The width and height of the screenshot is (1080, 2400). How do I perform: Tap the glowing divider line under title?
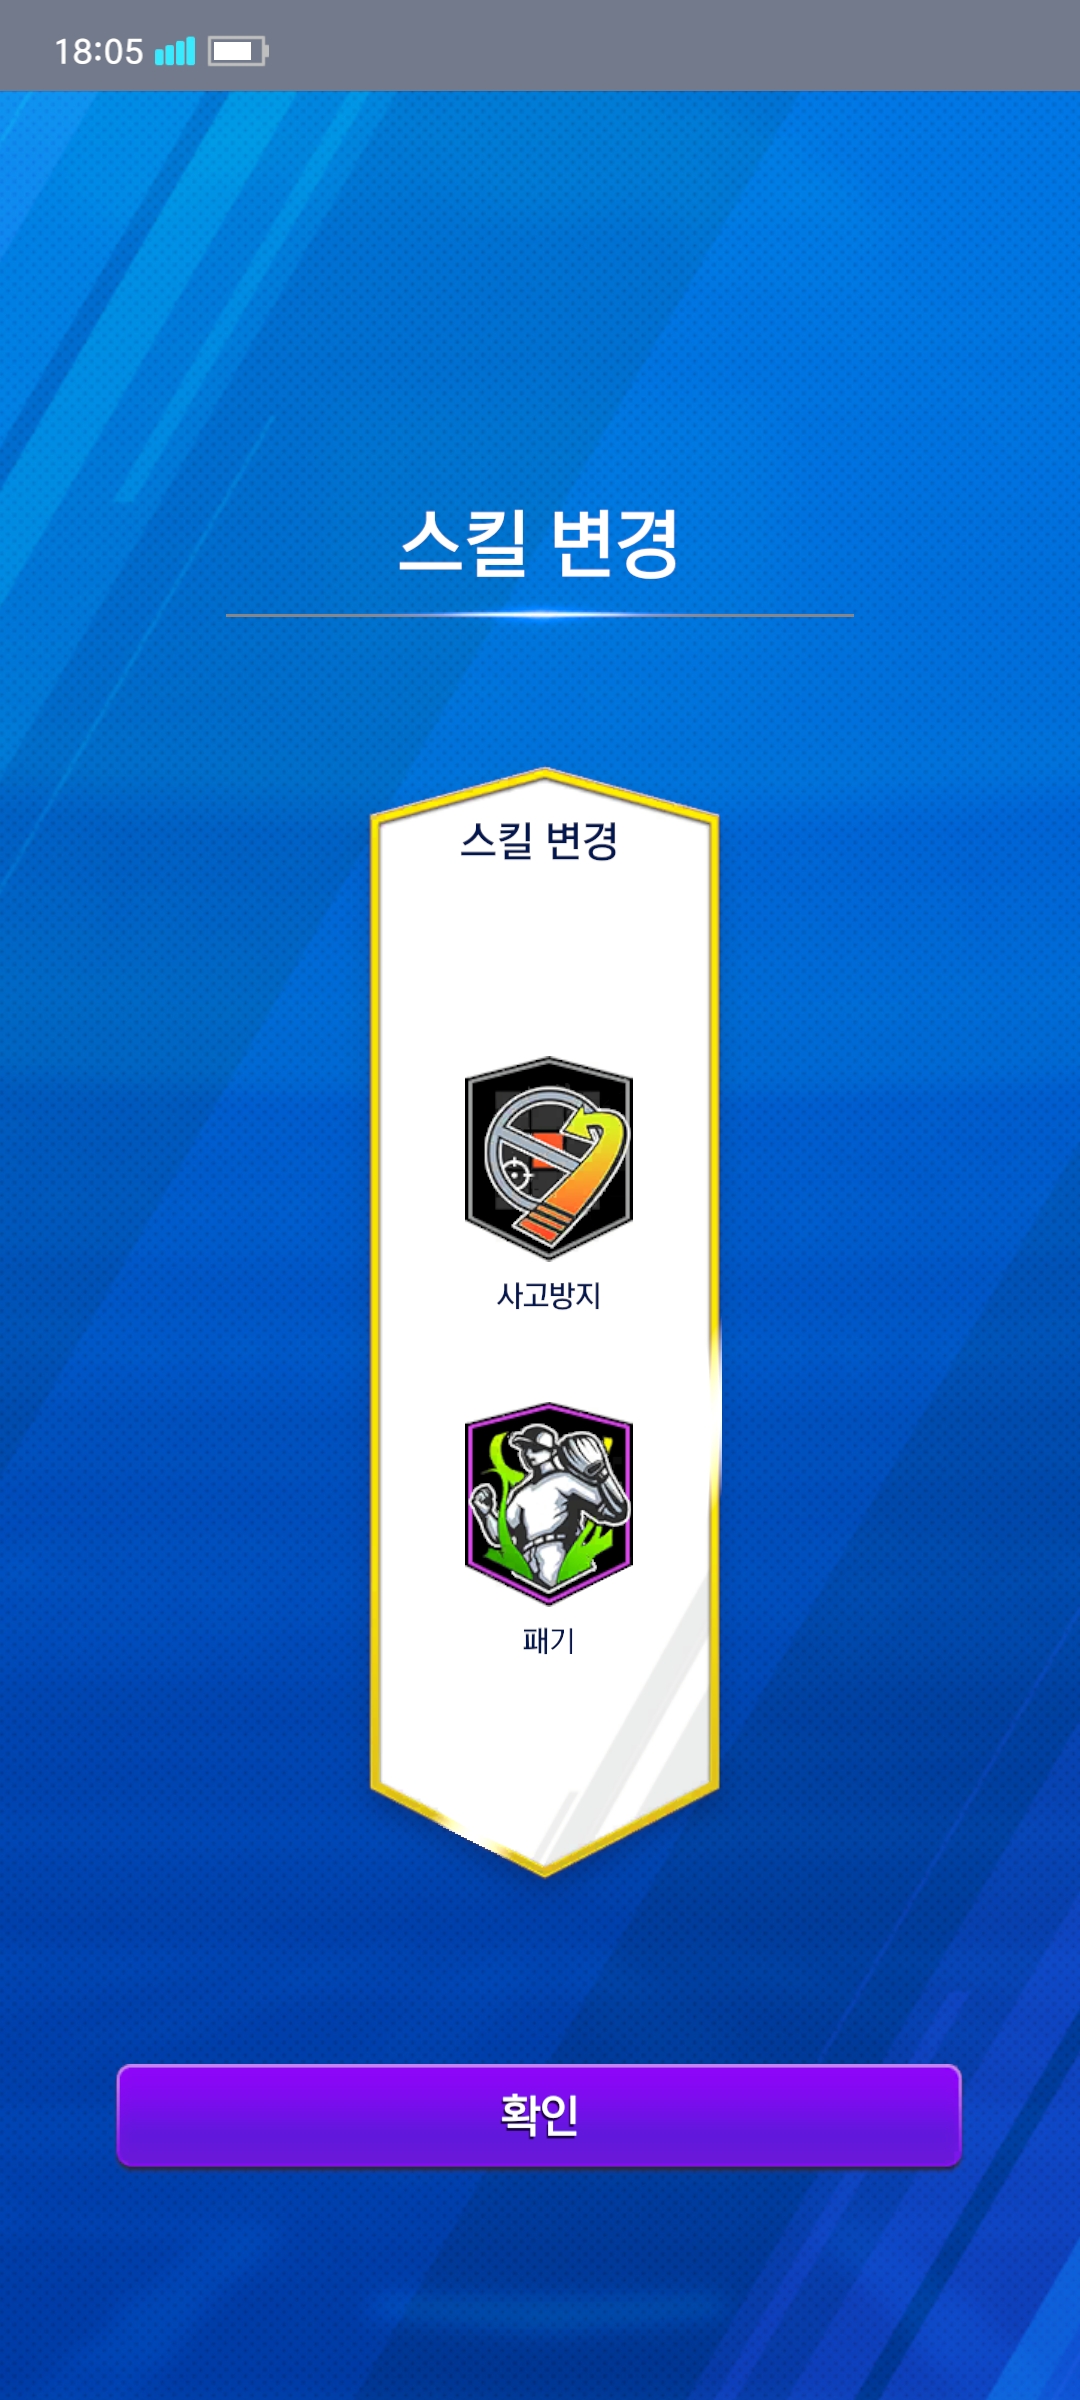click(x=539, y=615)
